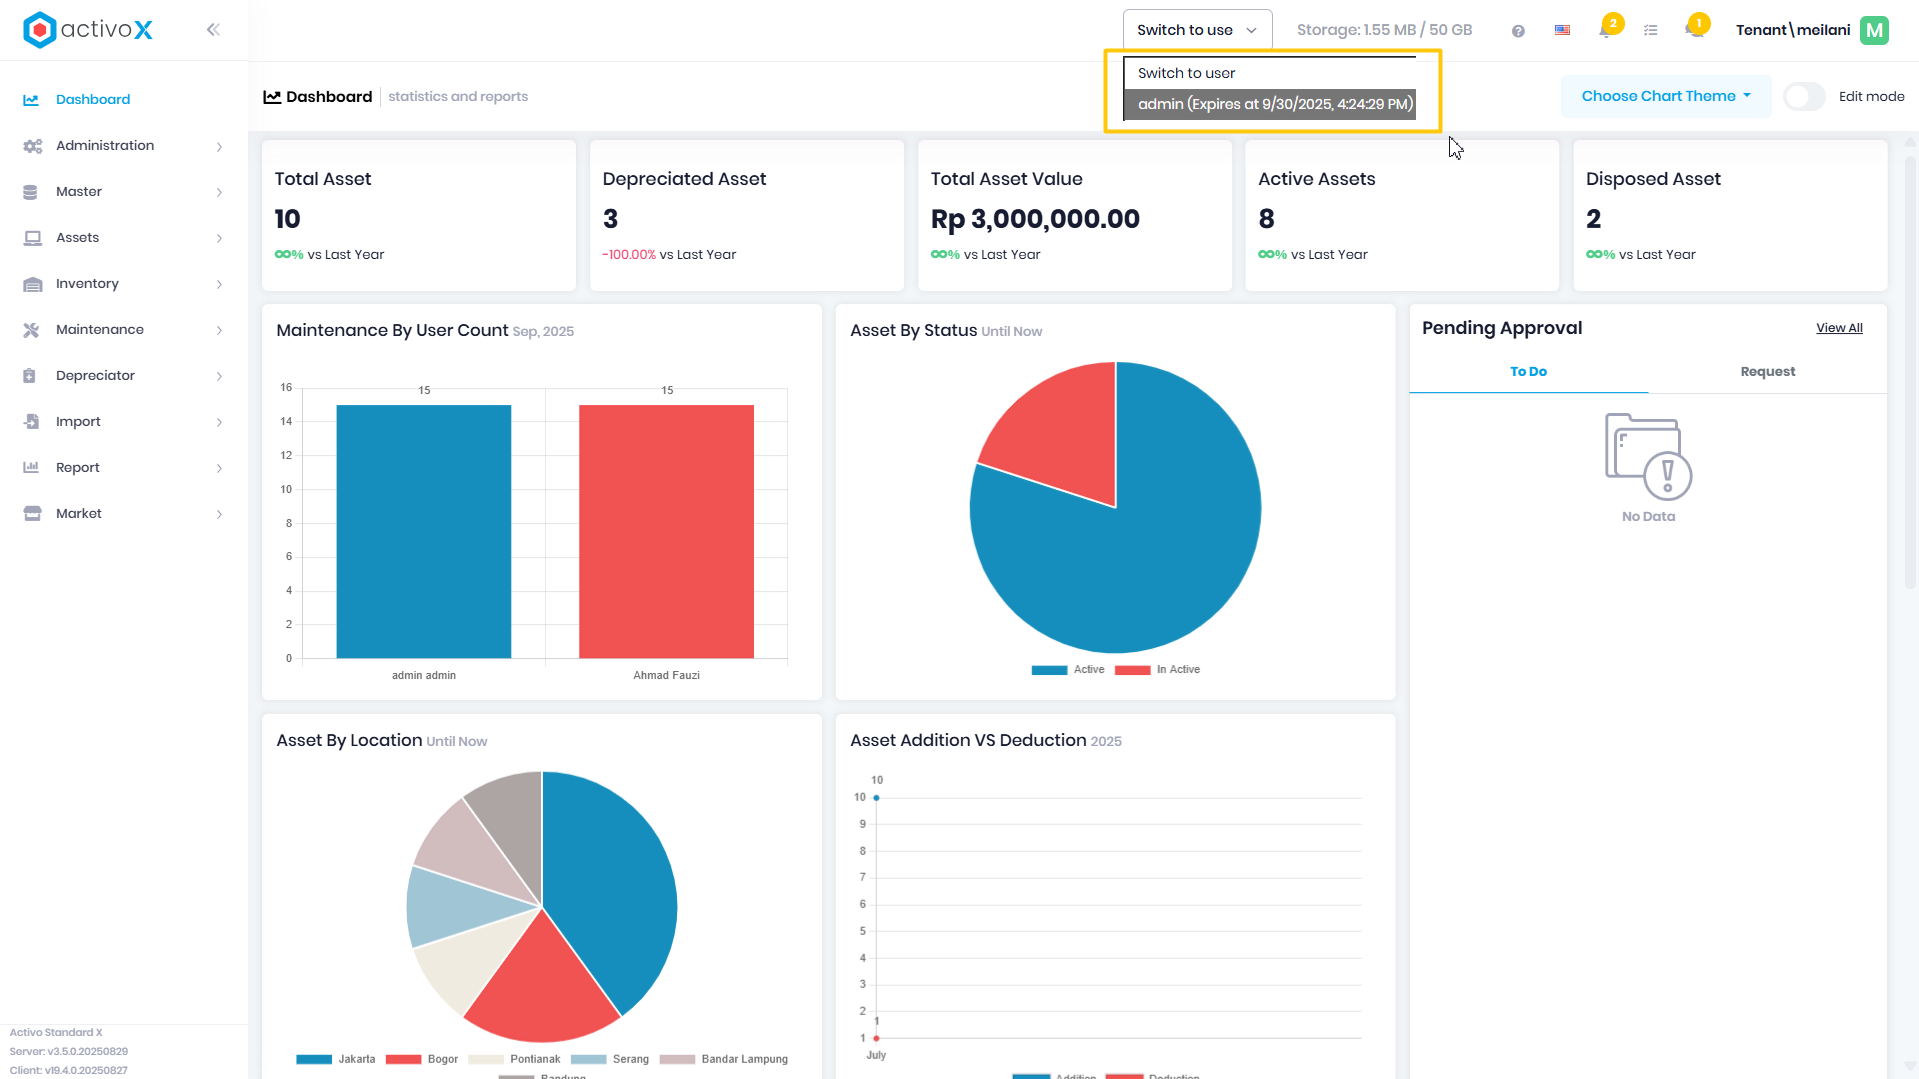Toggle Edit mode switch on
The width and height of the screenshot is (1919, 1079).
(x=1805, y=97)
